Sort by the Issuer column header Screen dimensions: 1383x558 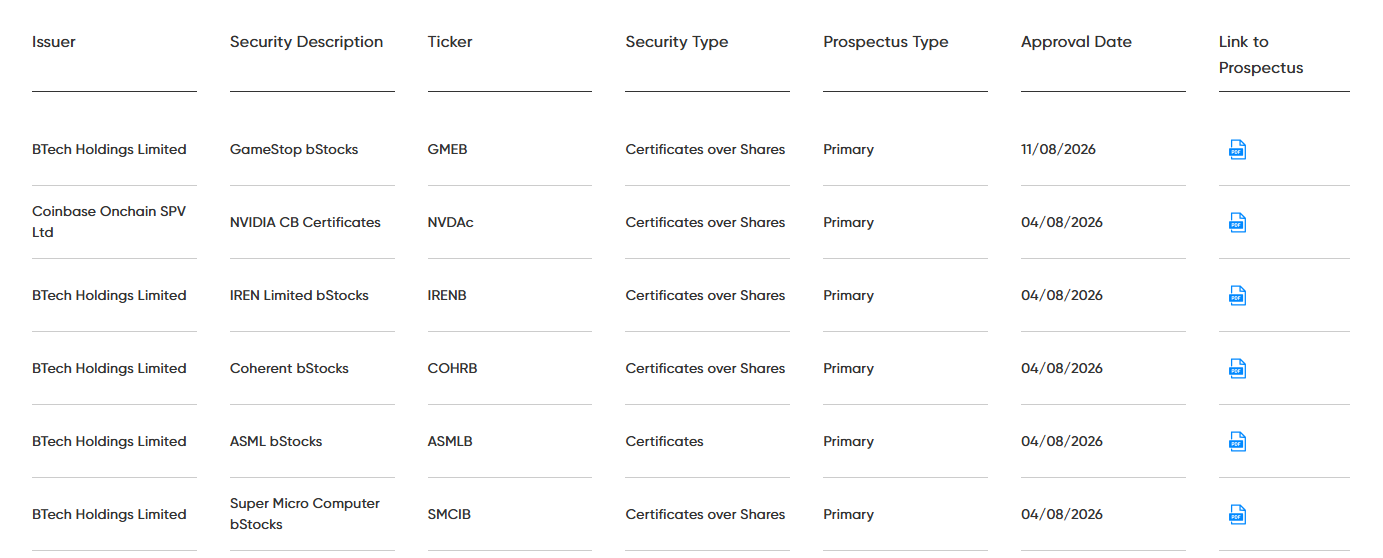click(x=54, y=42)
